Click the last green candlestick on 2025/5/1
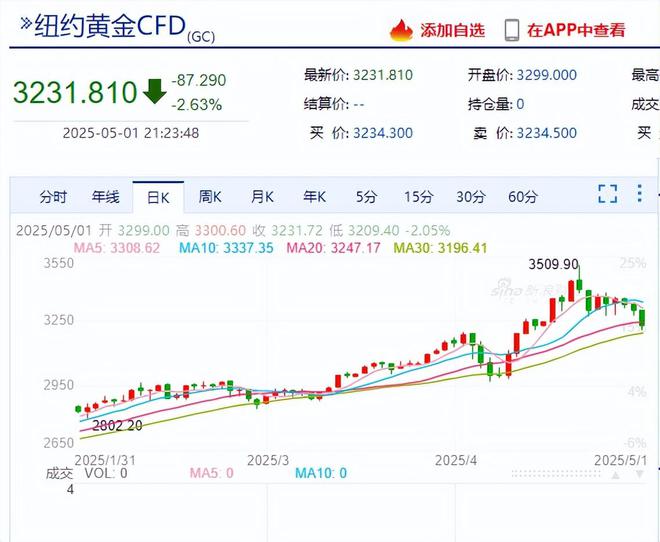This screenshot has height=542, width=660. 642,319
